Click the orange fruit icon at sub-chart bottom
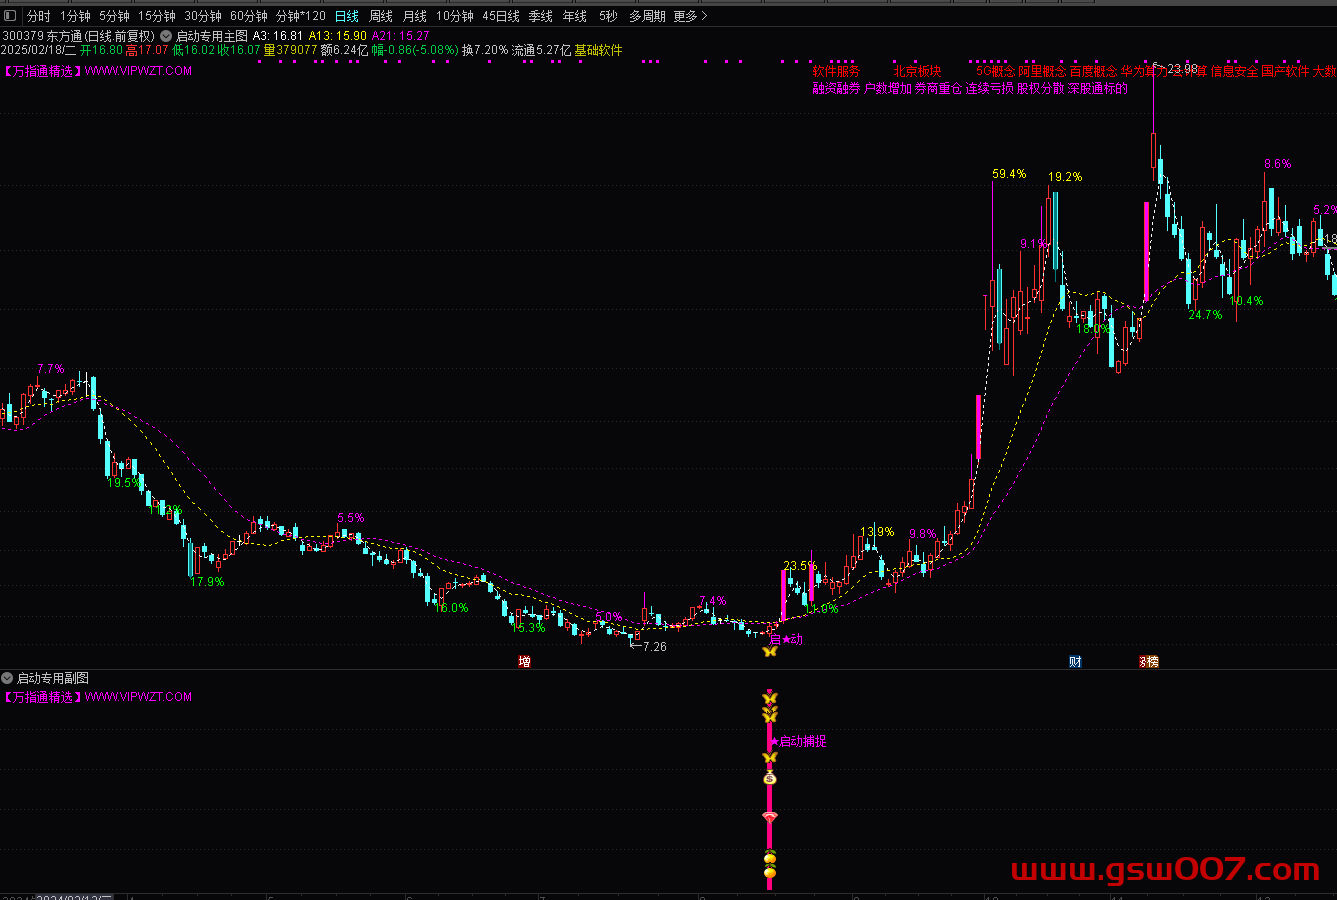The image size is (1337, 900). 769,874
